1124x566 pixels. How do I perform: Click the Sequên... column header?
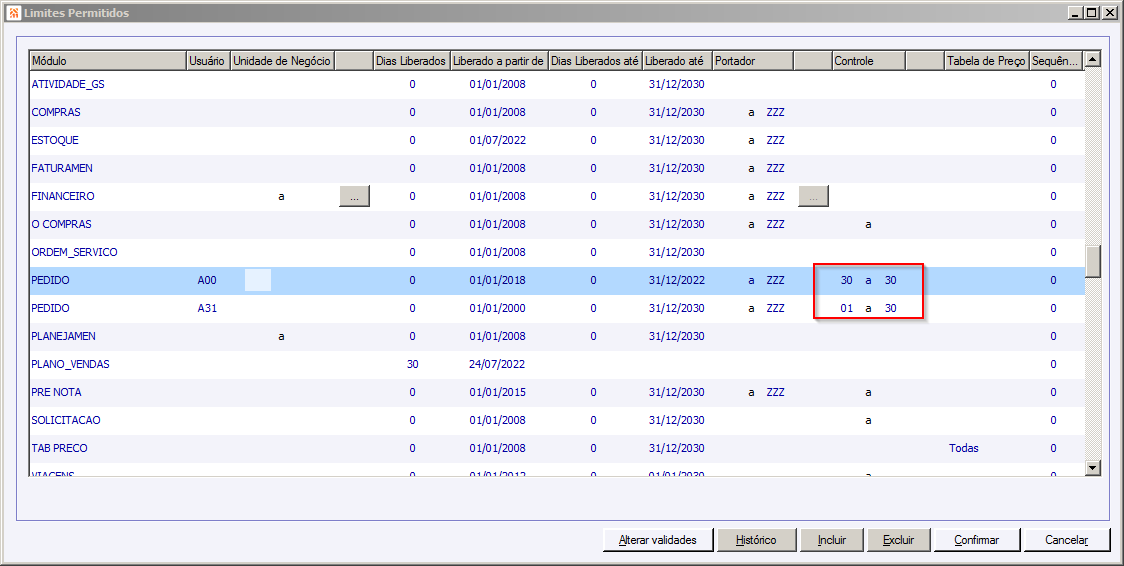1055,61
